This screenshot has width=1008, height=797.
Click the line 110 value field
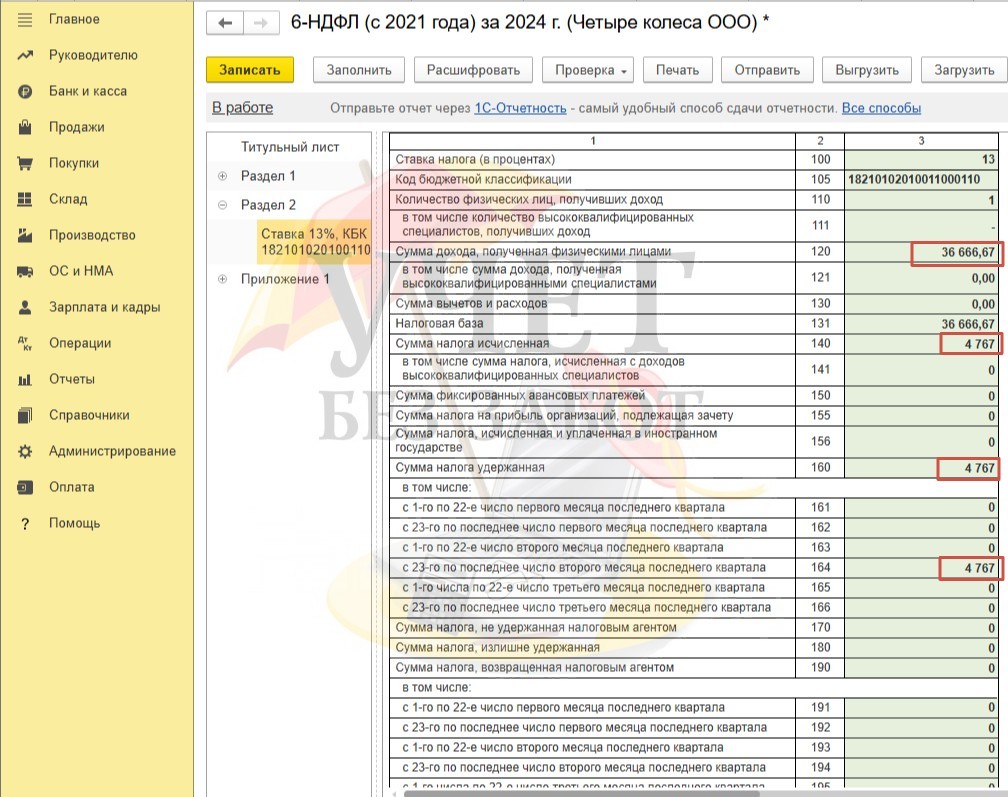pos(921,199)
